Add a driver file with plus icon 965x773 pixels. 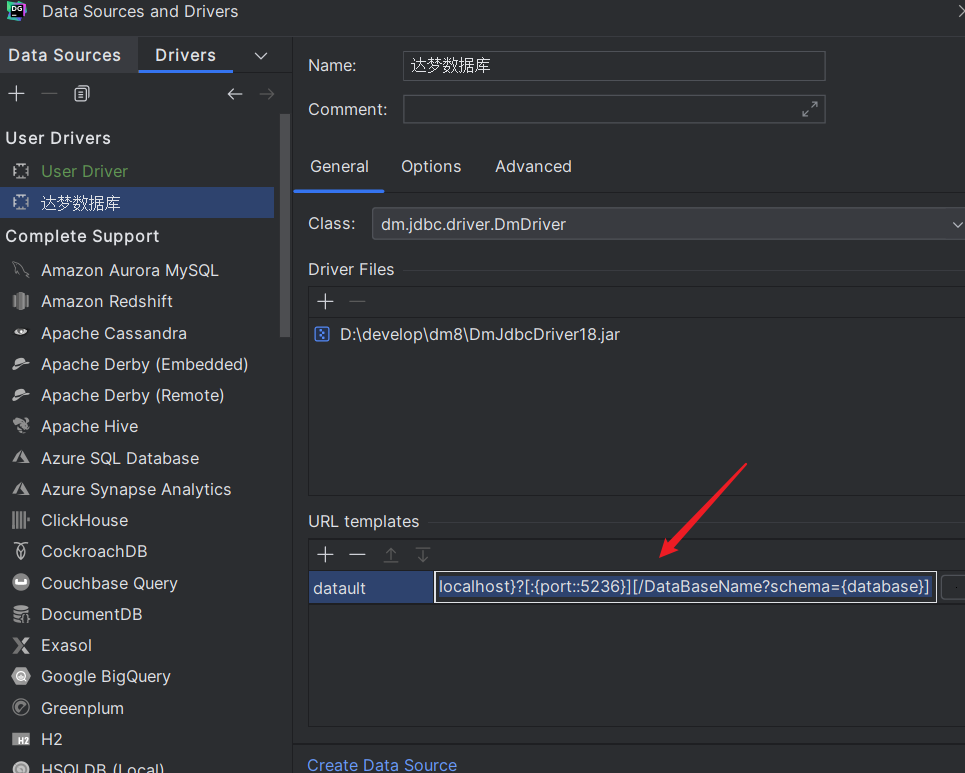(325, 302)
